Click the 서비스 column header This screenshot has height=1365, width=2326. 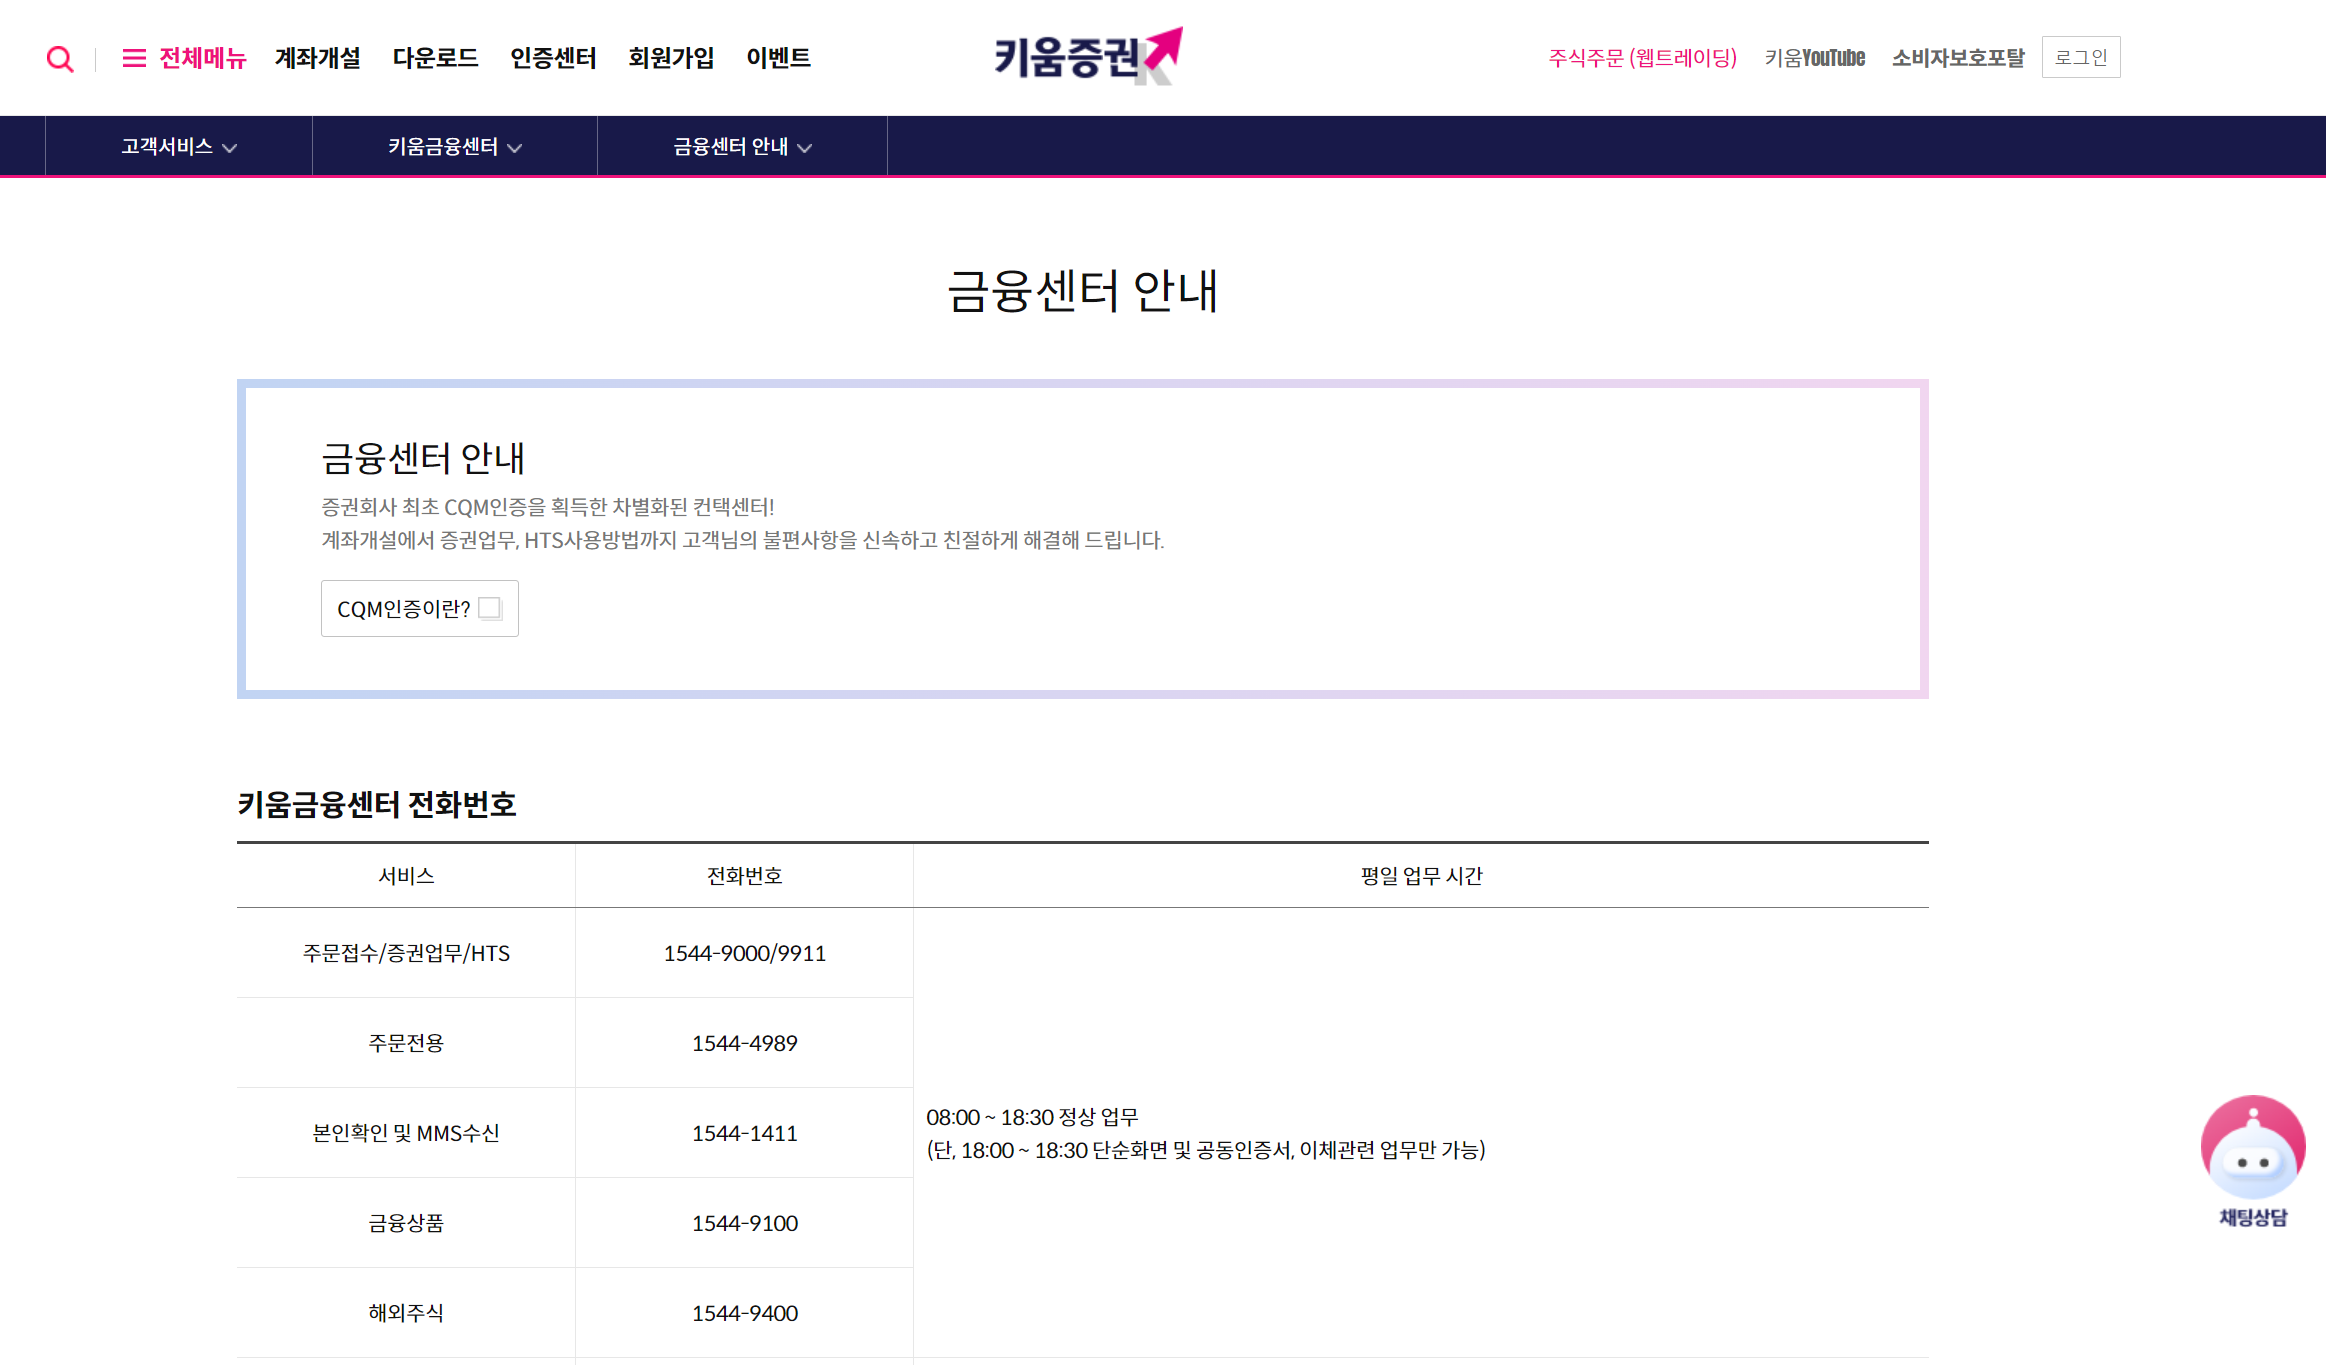[406, 876]
